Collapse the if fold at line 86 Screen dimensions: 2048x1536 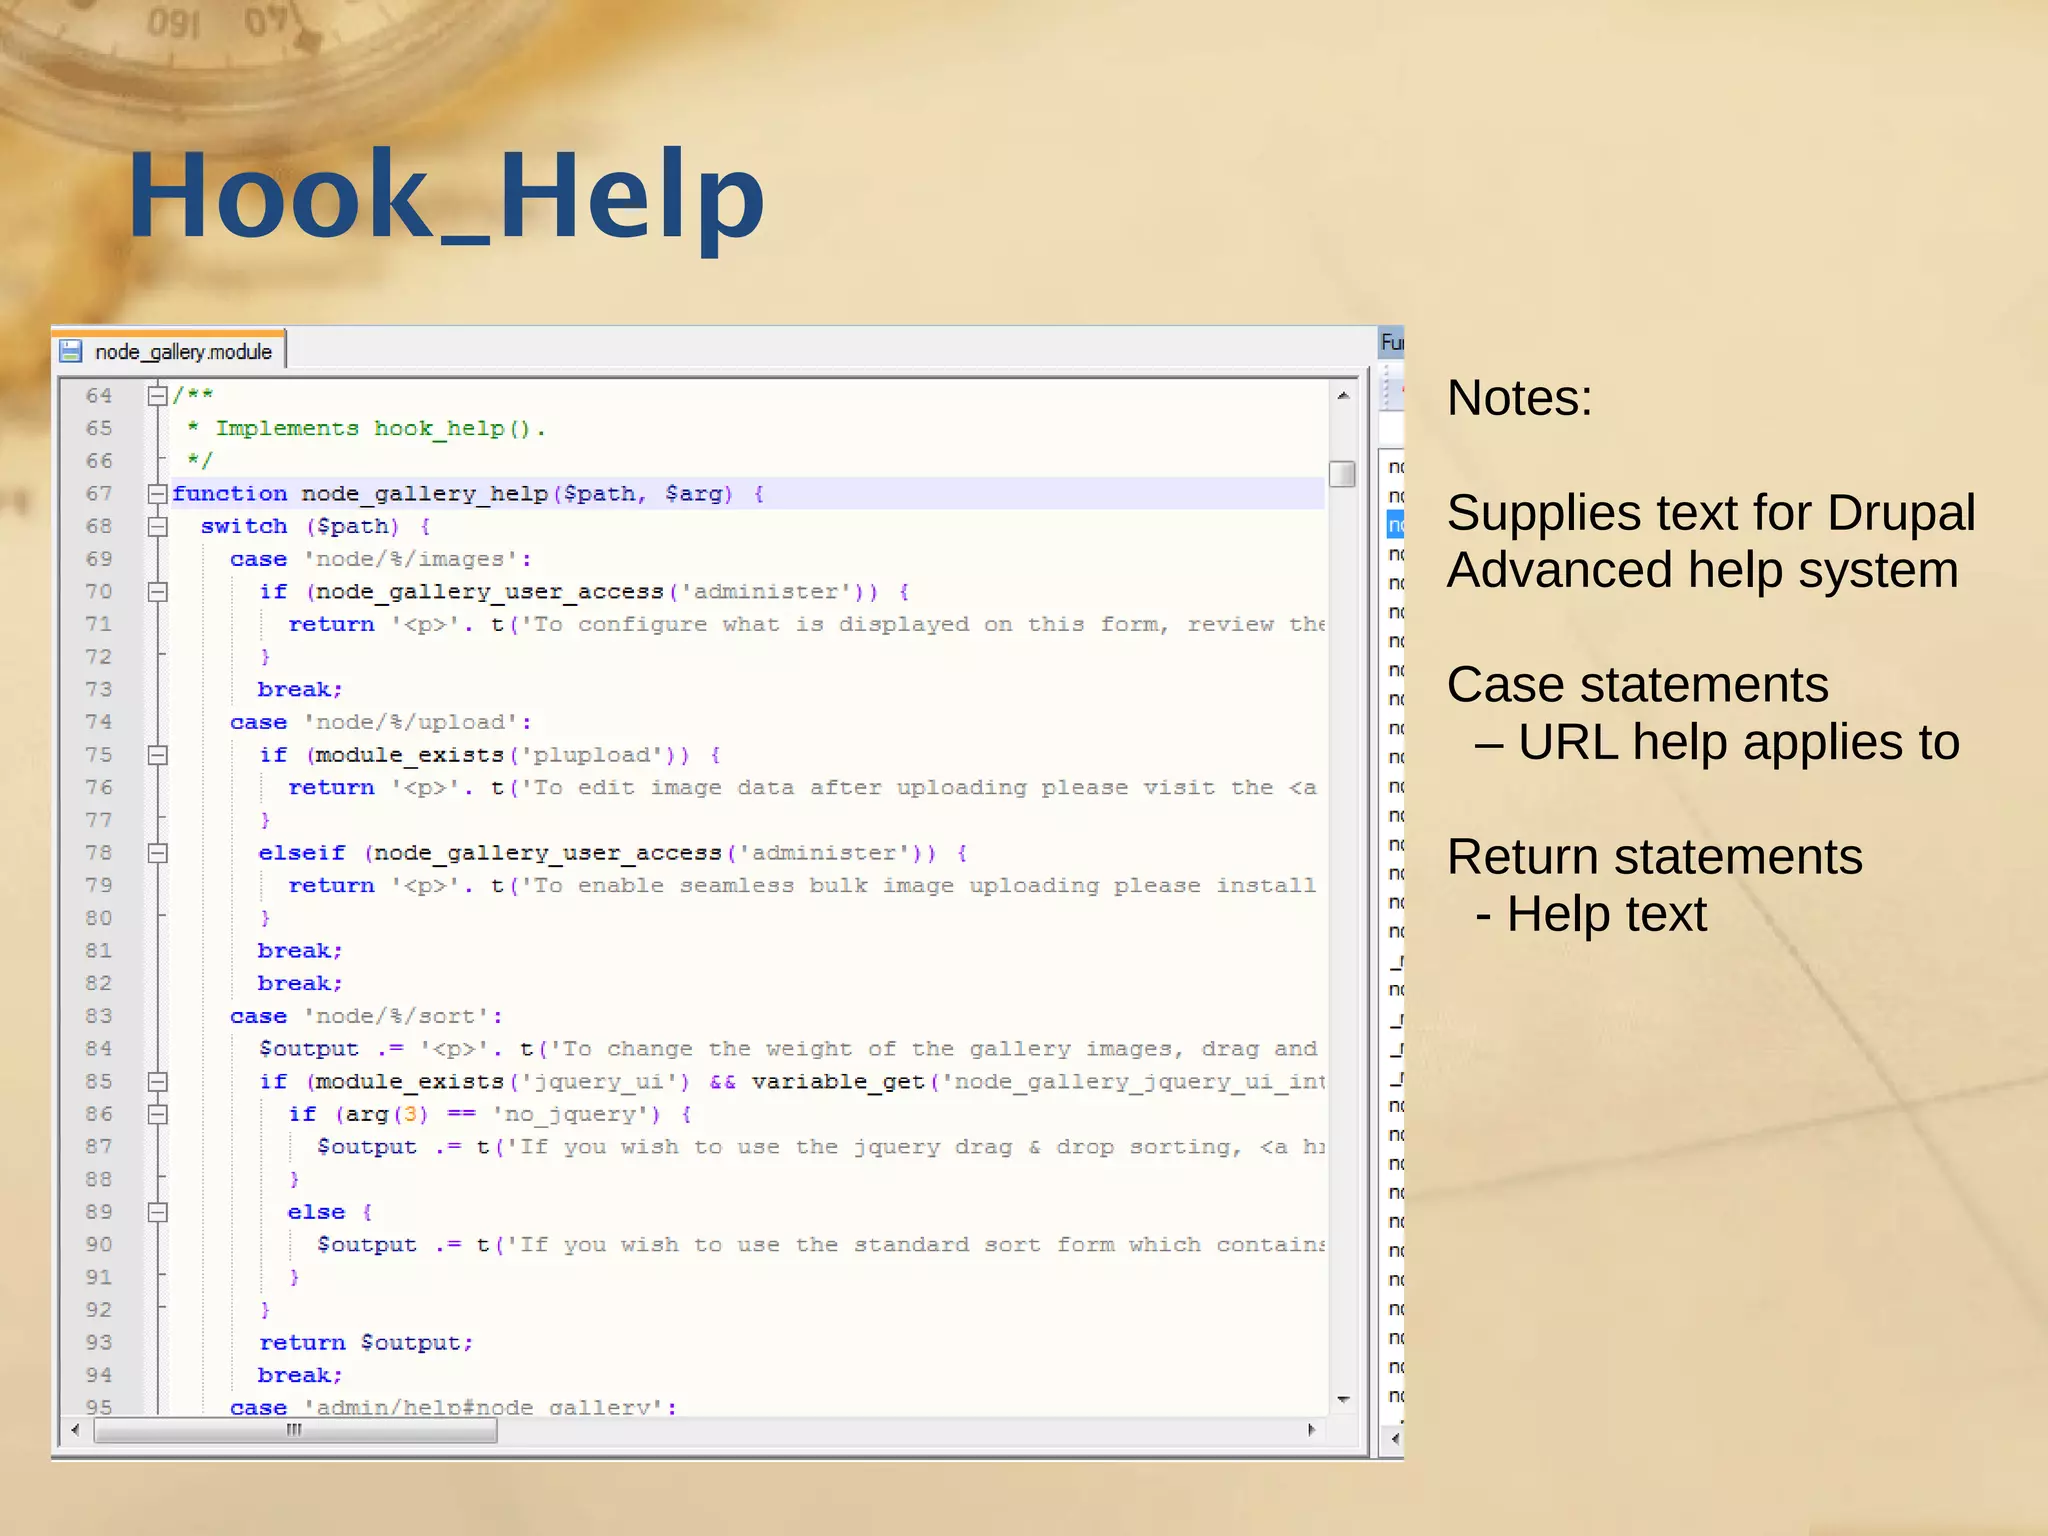pyautogui.click(x=157, y=1114)
